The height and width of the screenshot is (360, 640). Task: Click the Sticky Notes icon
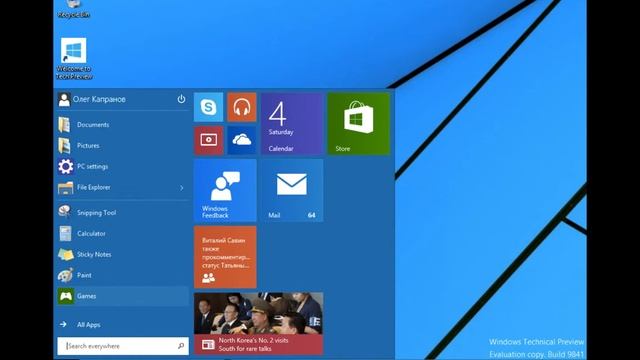pyautogui.click(x=65, y=254)
